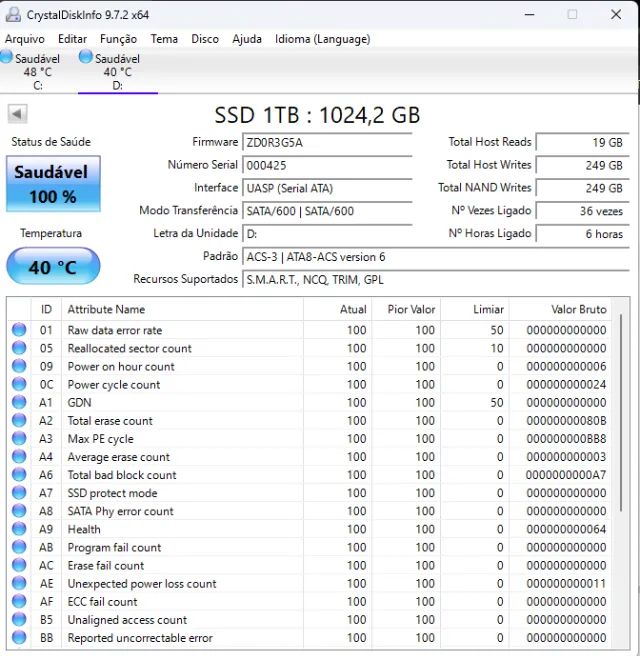Click Total NAND Writes value 249 GB

582,188
